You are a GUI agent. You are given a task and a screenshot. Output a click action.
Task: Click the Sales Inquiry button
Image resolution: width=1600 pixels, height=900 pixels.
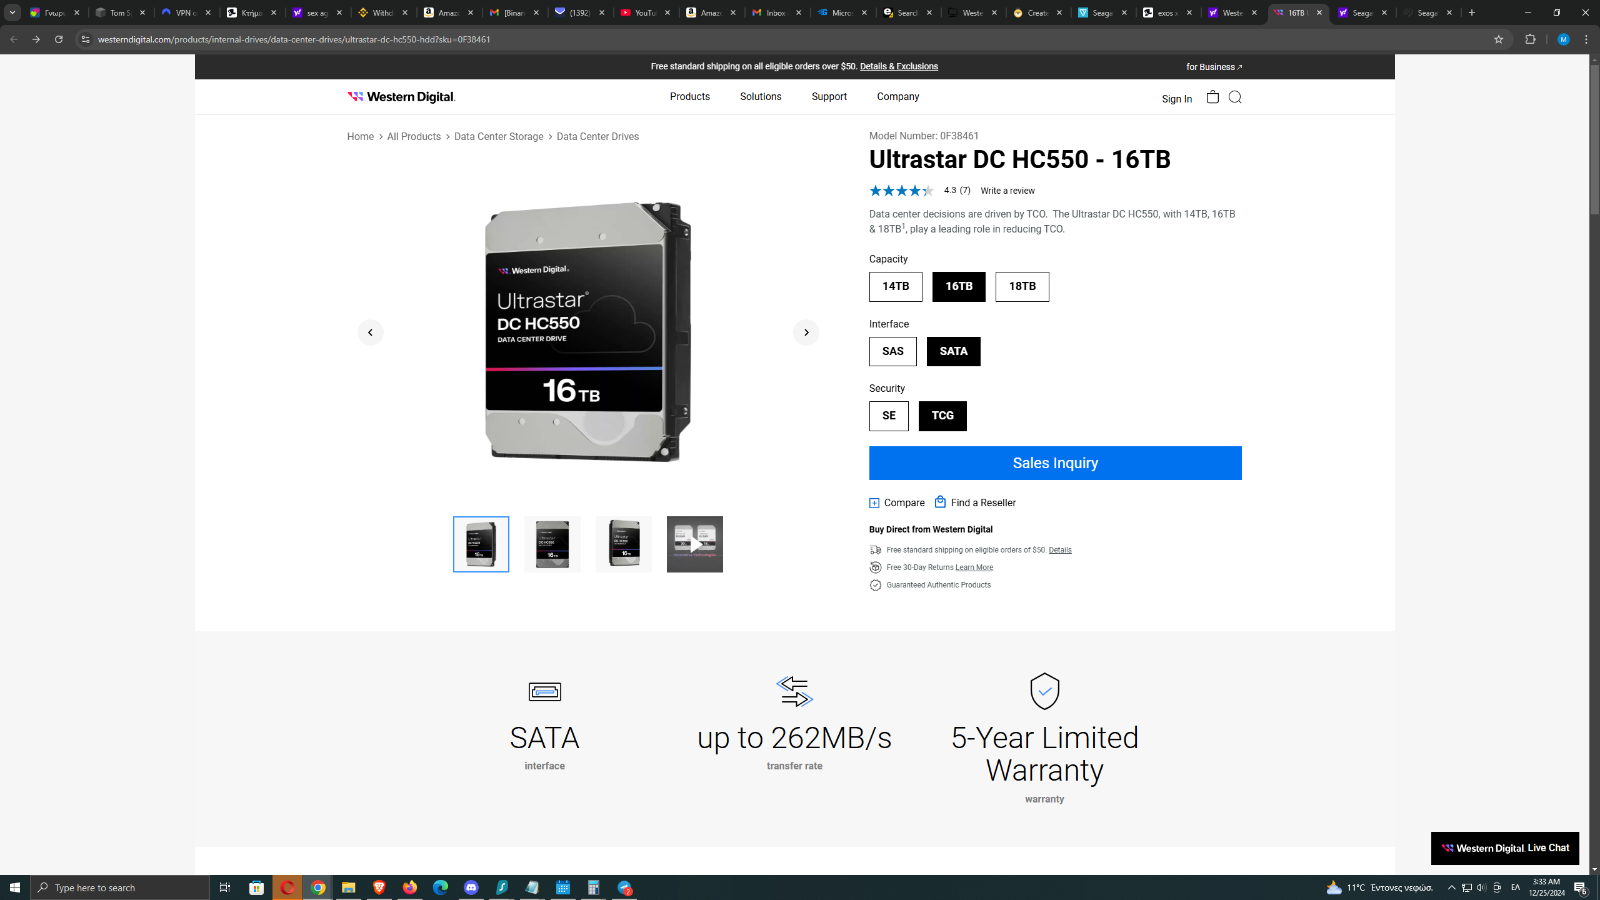point(1055,463)
